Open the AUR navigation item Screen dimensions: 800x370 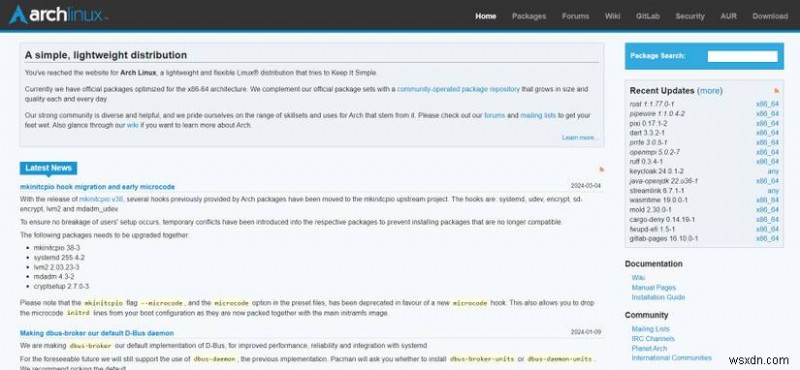[x=728, y=16]
